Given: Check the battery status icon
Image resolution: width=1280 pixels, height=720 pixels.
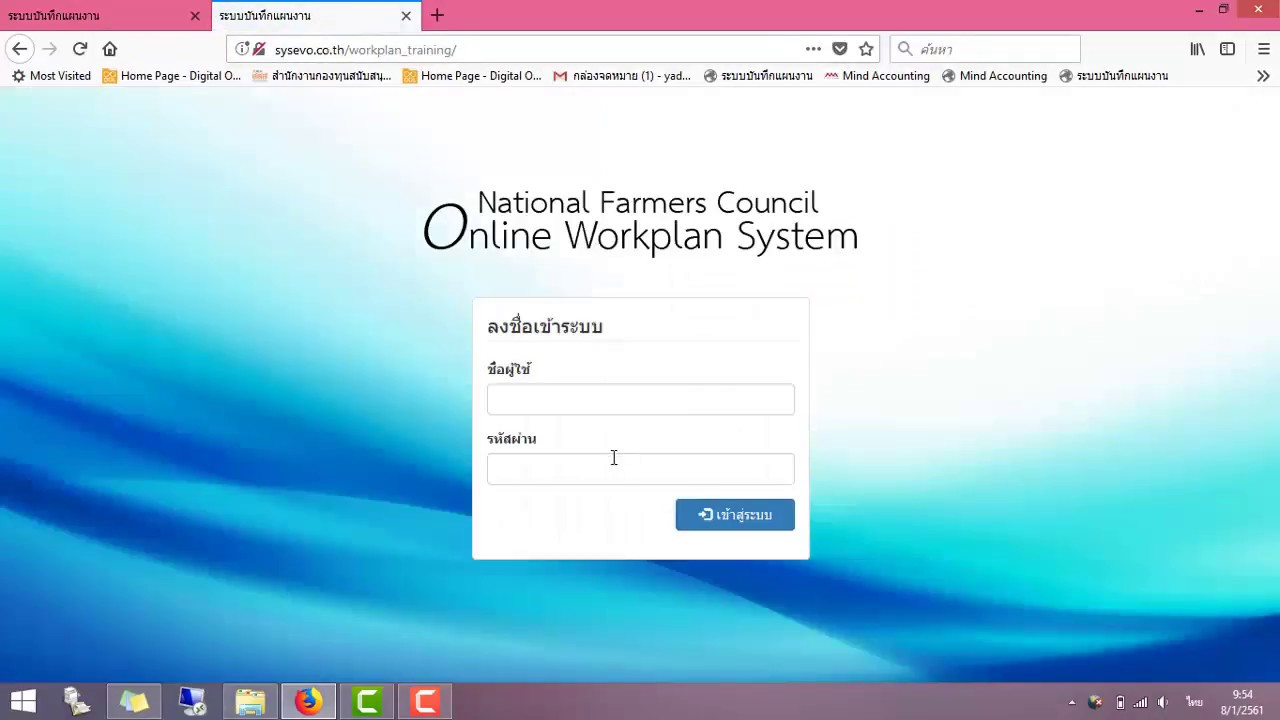Looking at the screenshot, I should [x=1120, y=703].
